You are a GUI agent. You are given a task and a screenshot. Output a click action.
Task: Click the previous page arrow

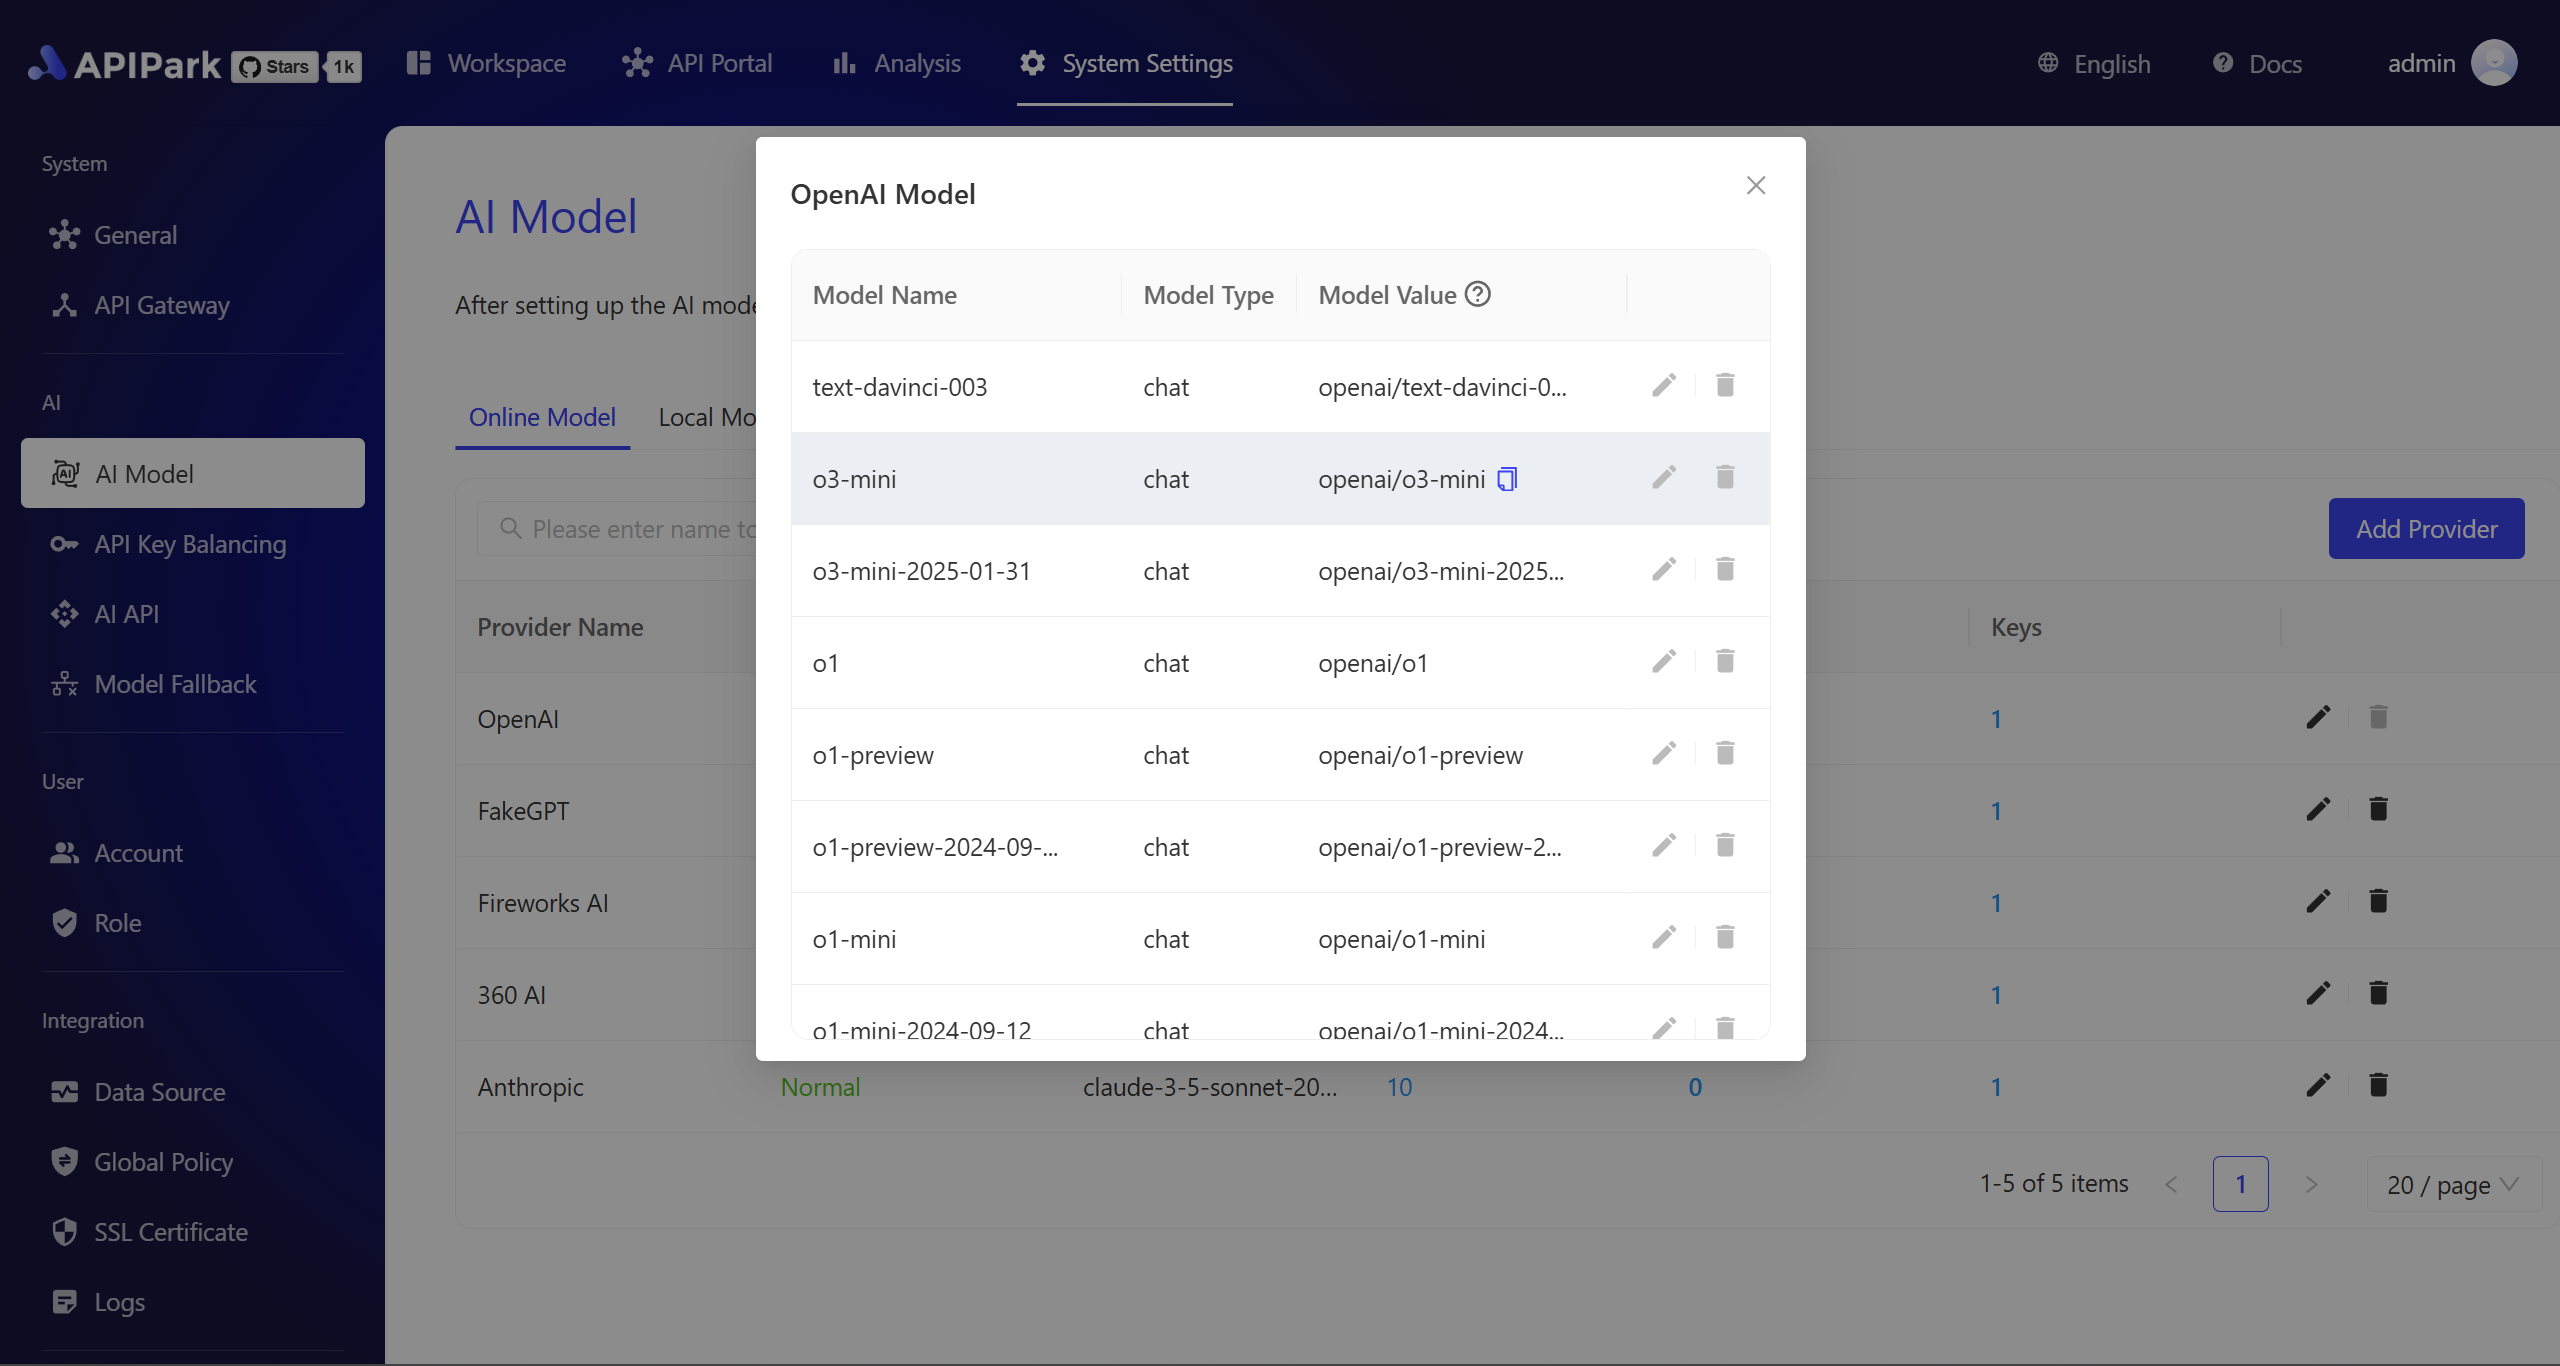(x=2171, y=1185)
